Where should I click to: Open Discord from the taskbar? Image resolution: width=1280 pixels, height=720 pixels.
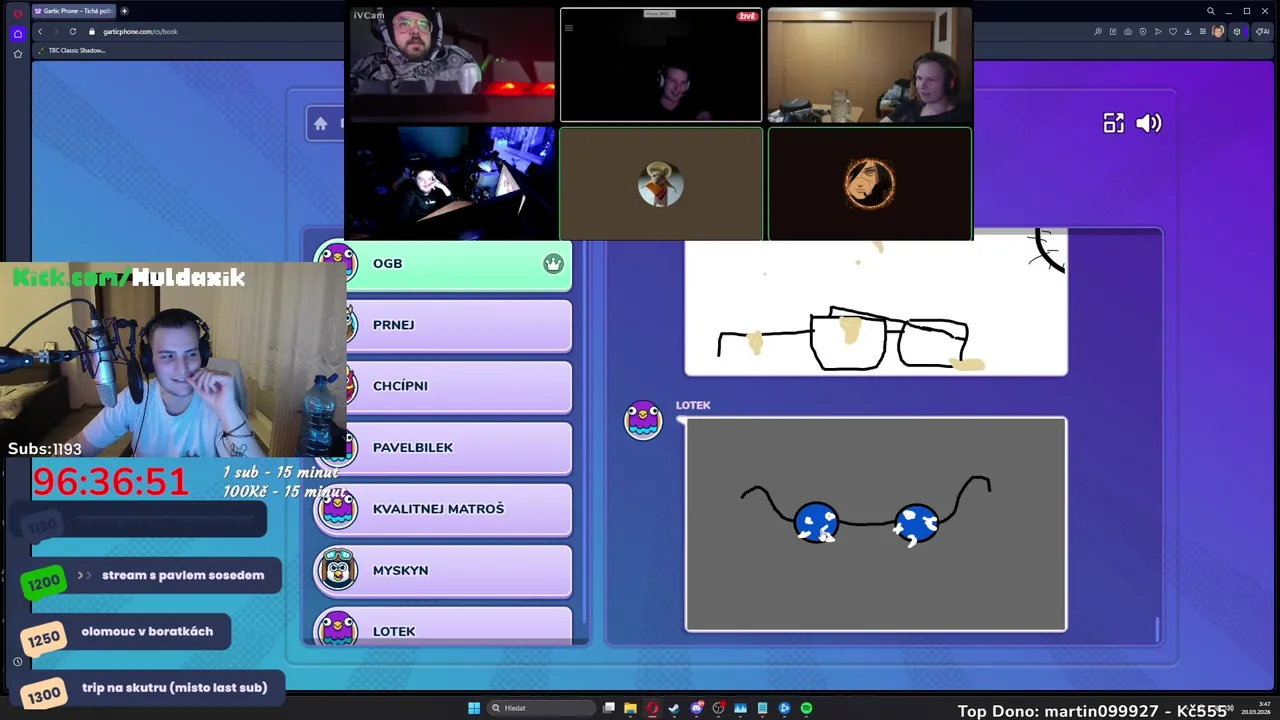pyautogui.click(x=697, y=708)
